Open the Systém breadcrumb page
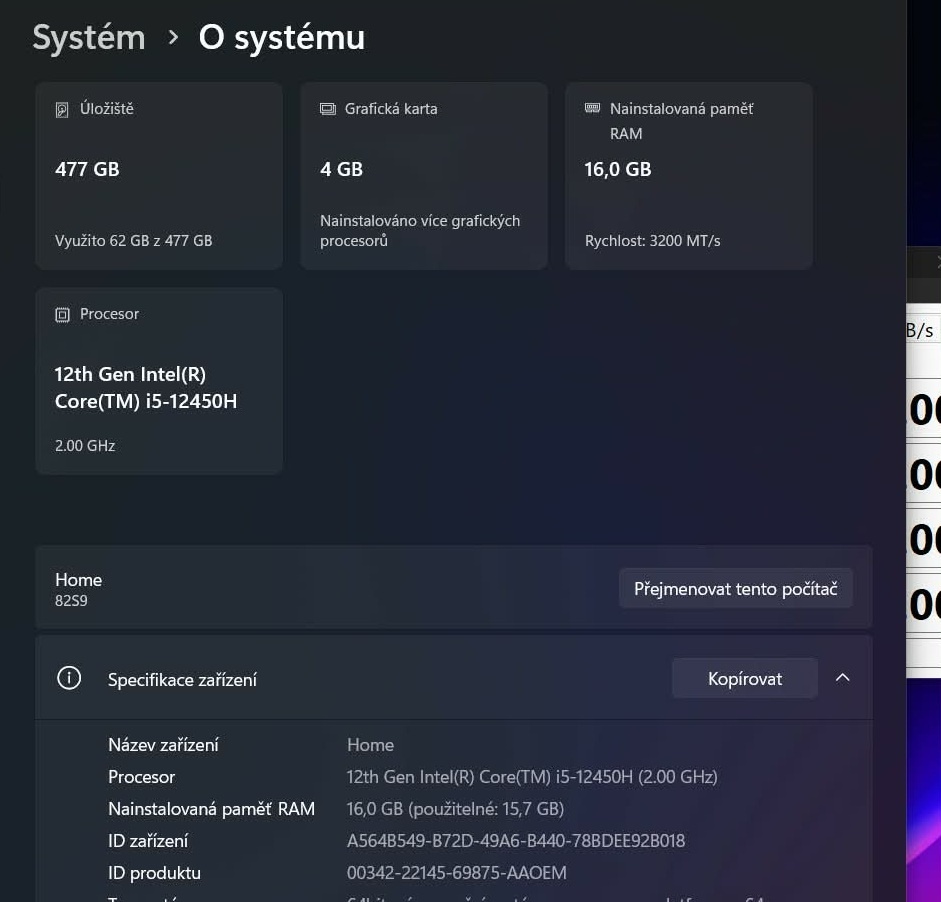The width and height of the screenshot is (941, 902). pyautogui.click(x=88, y=37)
